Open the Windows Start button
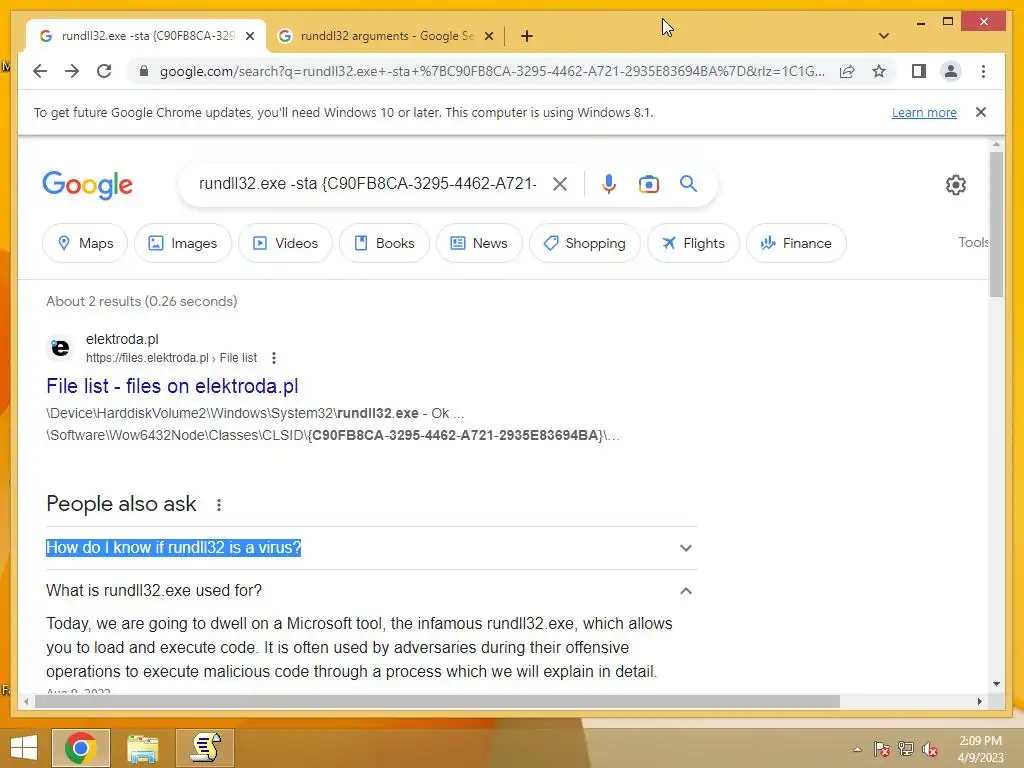1024x768 pixels. coord(24,748)
